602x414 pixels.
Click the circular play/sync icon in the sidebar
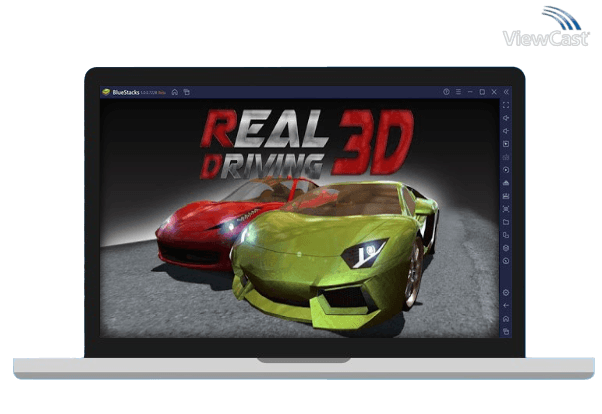tap(506, 170)
